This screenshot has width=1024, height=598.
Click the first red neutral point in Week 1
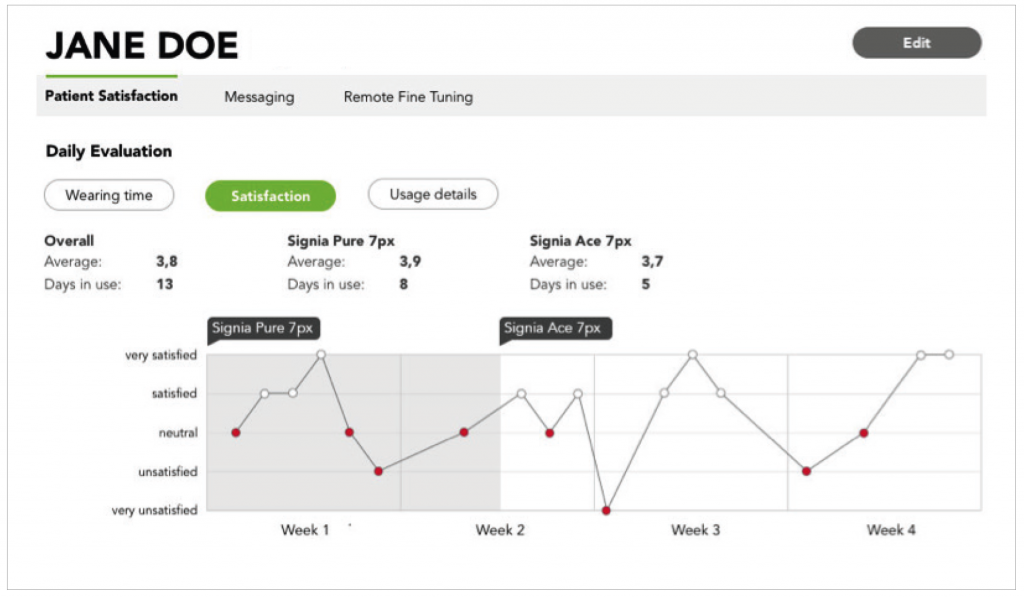[236, 433]
